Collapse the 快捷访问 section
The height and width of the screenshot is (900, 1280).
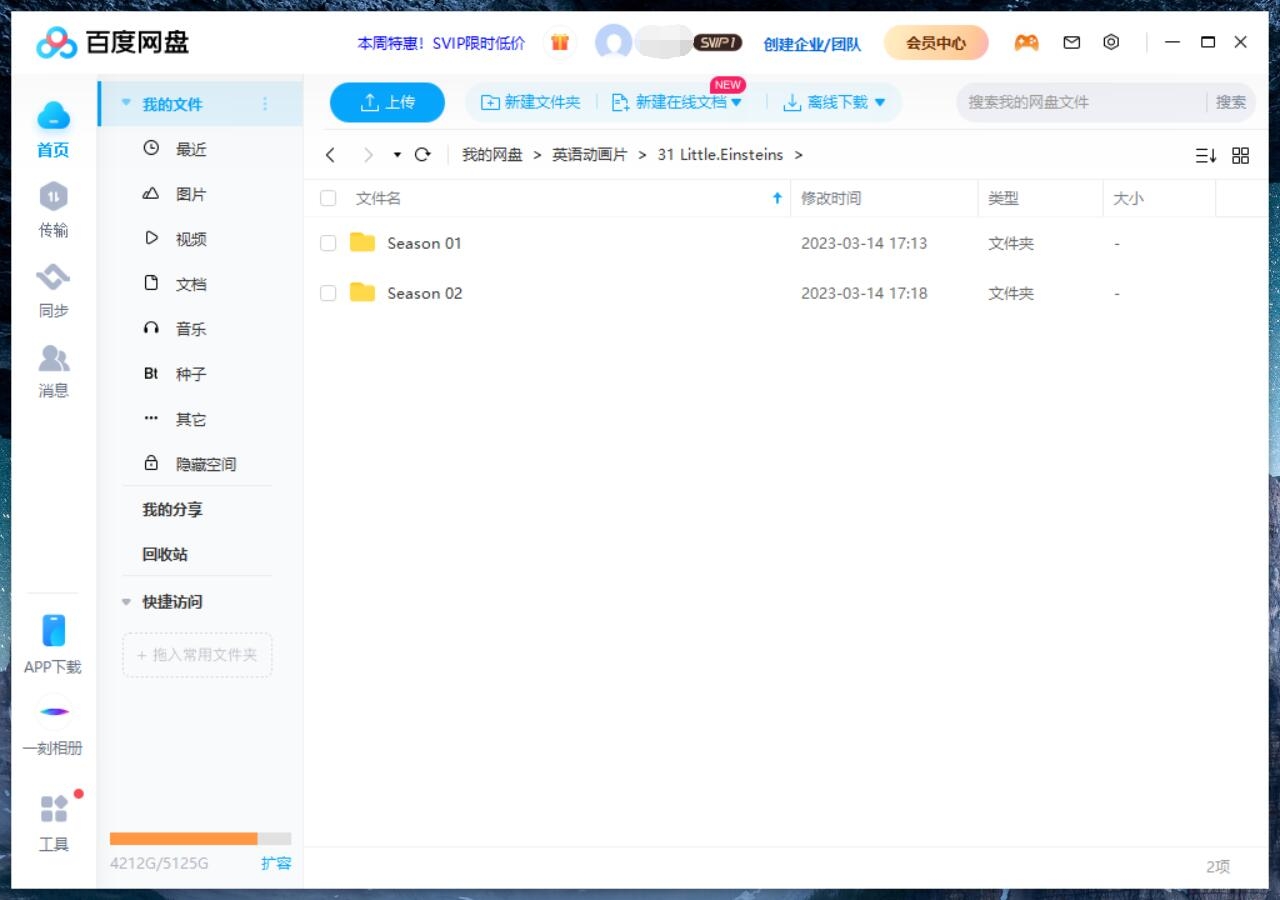click(126, 602)
